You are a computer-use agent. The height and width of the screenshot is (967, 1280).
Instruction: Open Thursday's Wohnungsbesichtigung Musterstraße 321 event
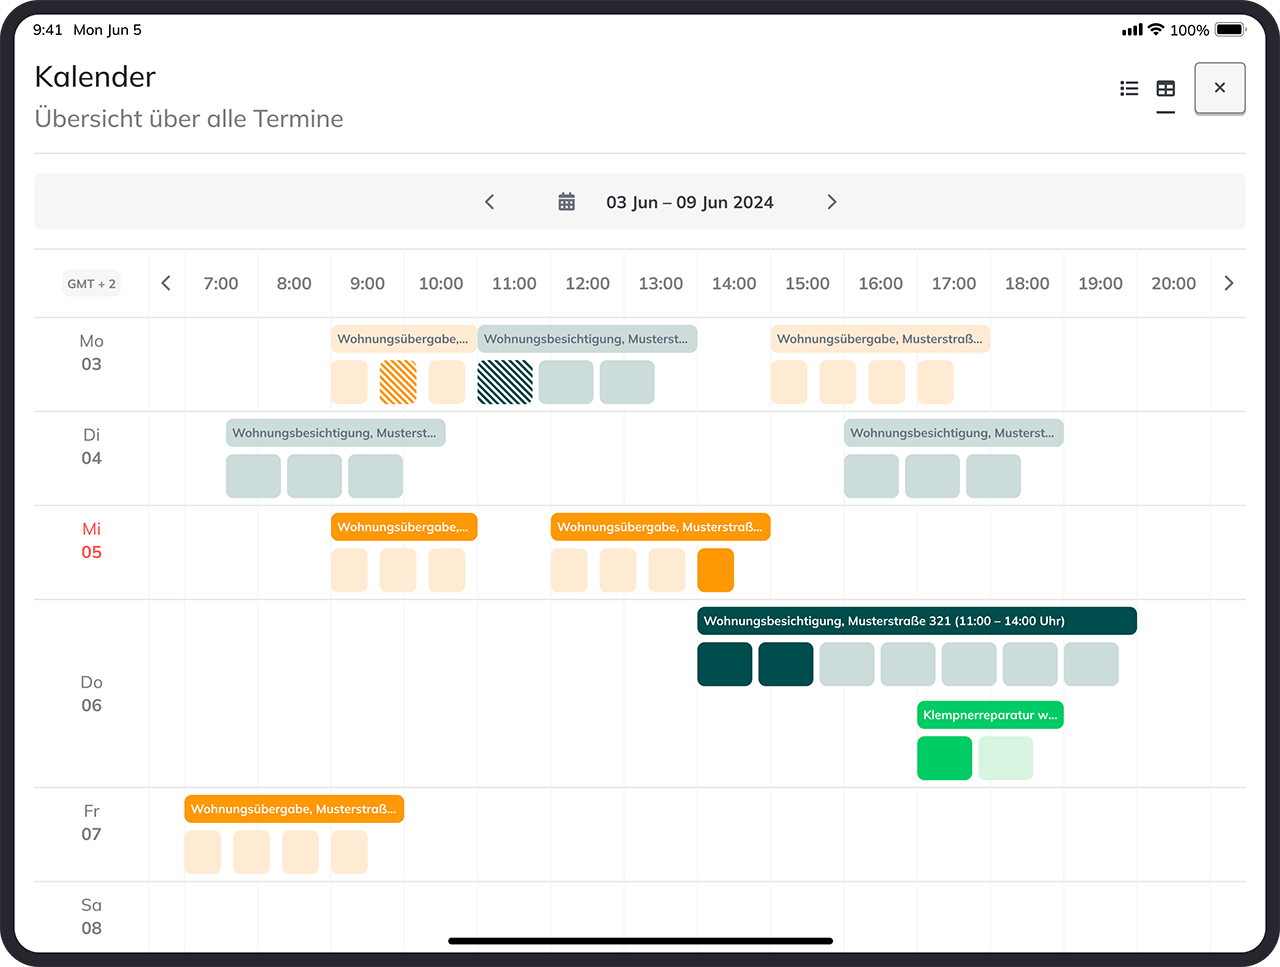coord(916,621)
